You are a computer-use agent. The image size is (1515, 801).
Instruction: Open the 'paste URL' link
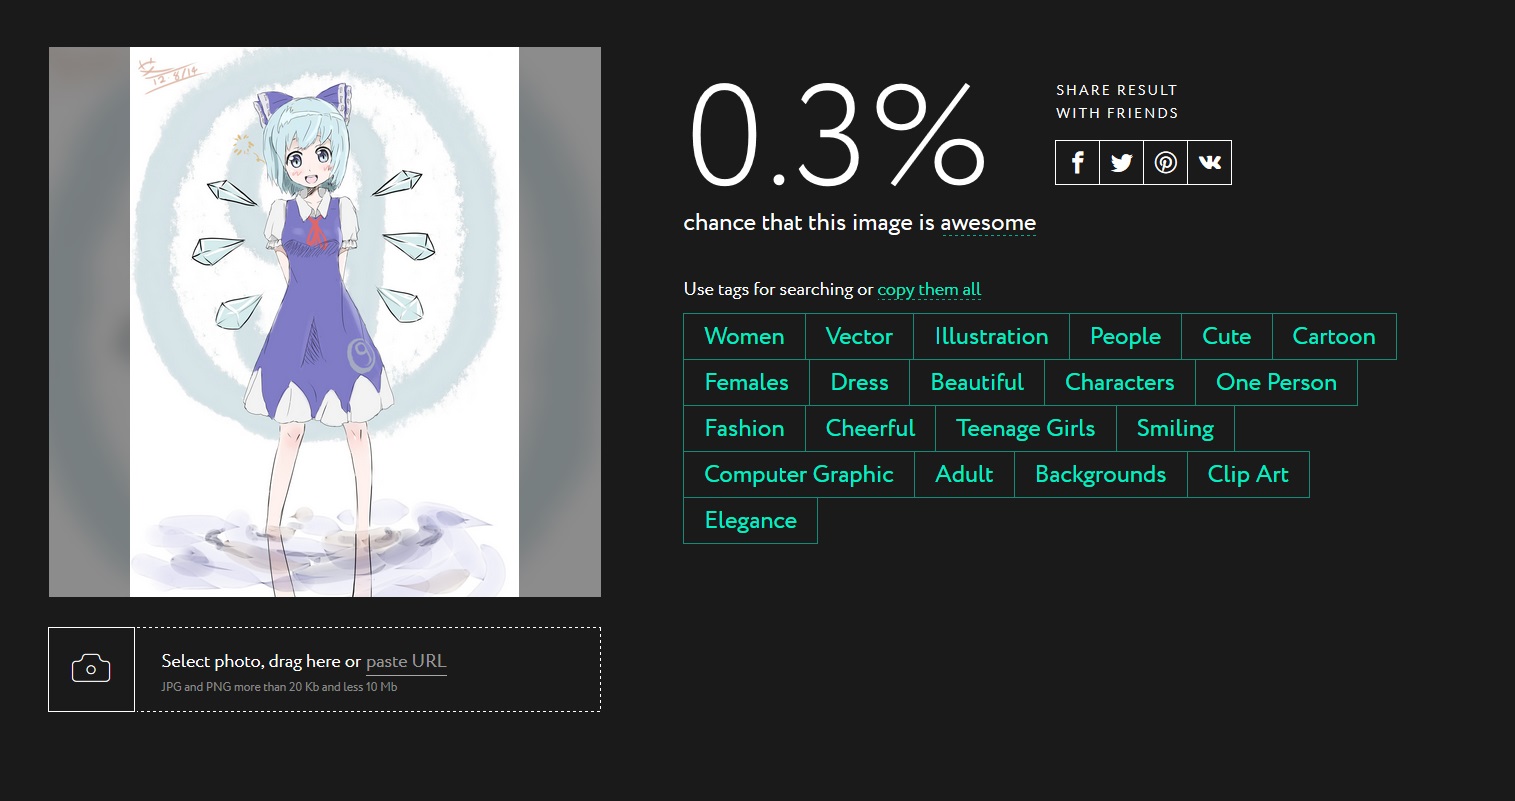coord(406,661)
